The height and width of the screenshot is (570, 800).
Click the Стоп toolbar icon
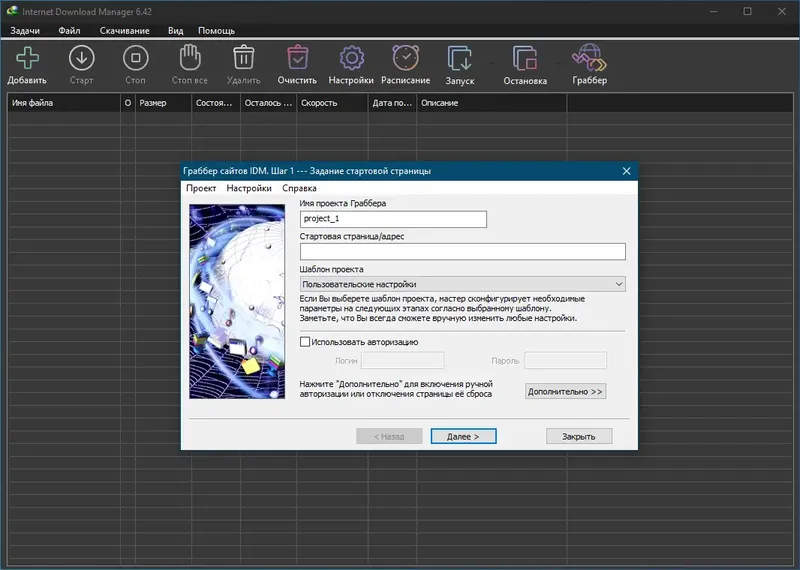click(x=136, y=58)
